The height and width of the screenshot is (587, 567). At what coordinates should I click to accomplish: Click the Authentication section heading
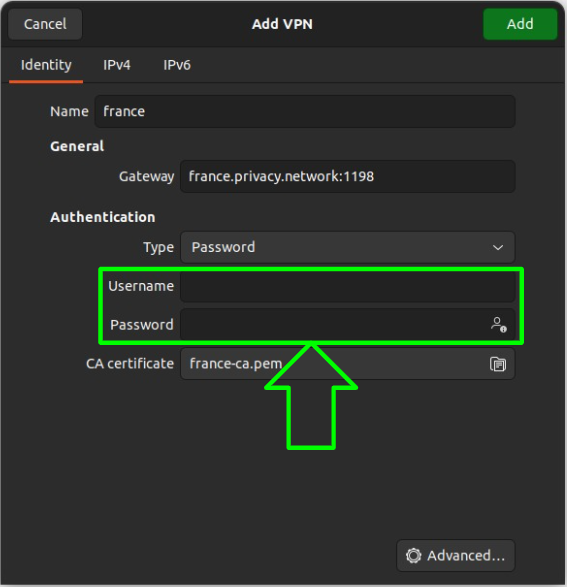[103, 217]
